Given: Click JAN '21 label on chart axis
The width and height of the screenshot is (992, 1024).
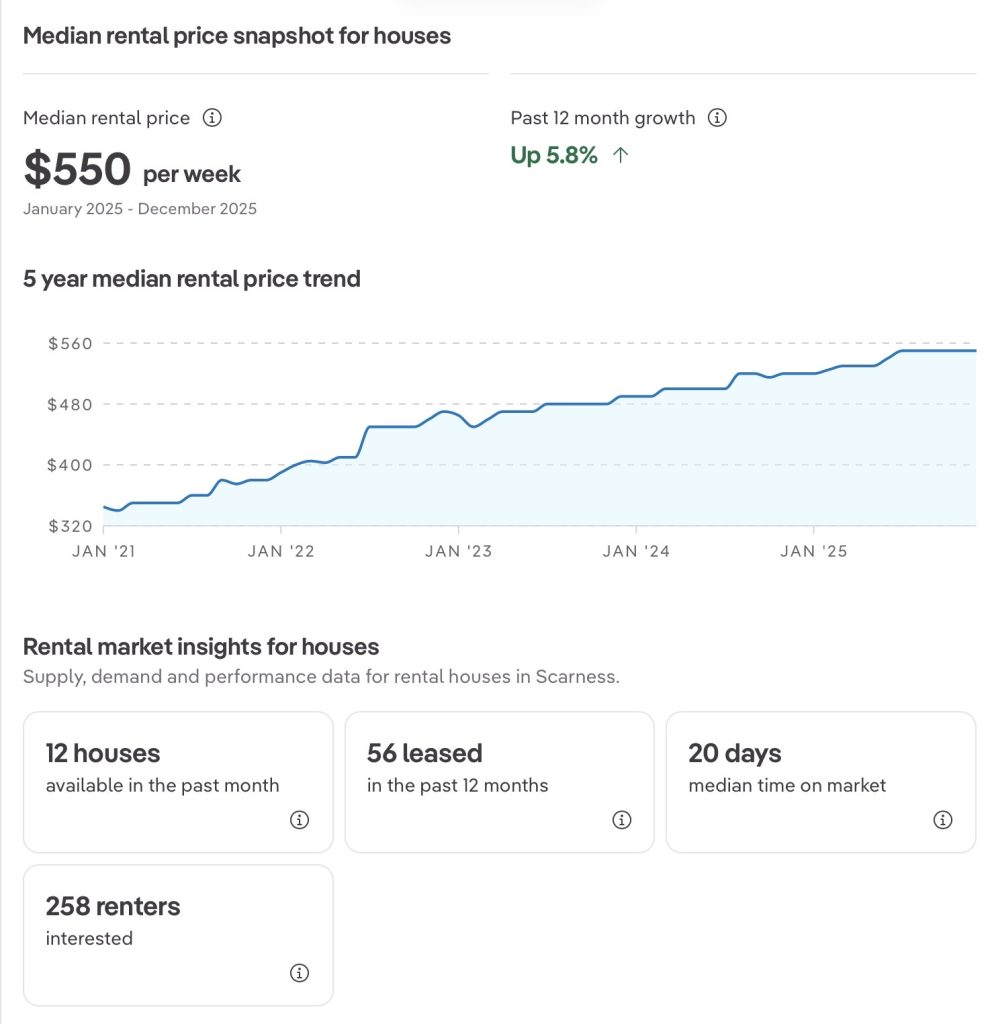Looking at the screenshot, I should click(104, 551).
